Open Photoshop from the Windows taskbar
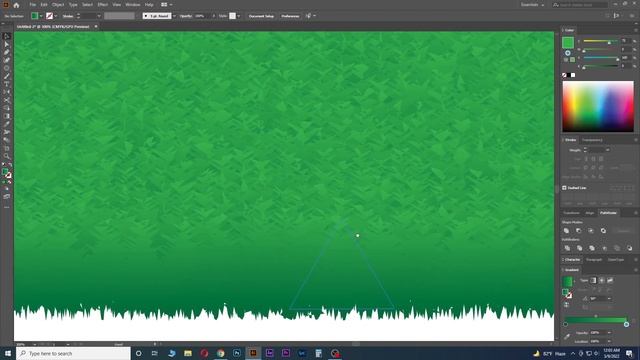 tap(237, 353)
